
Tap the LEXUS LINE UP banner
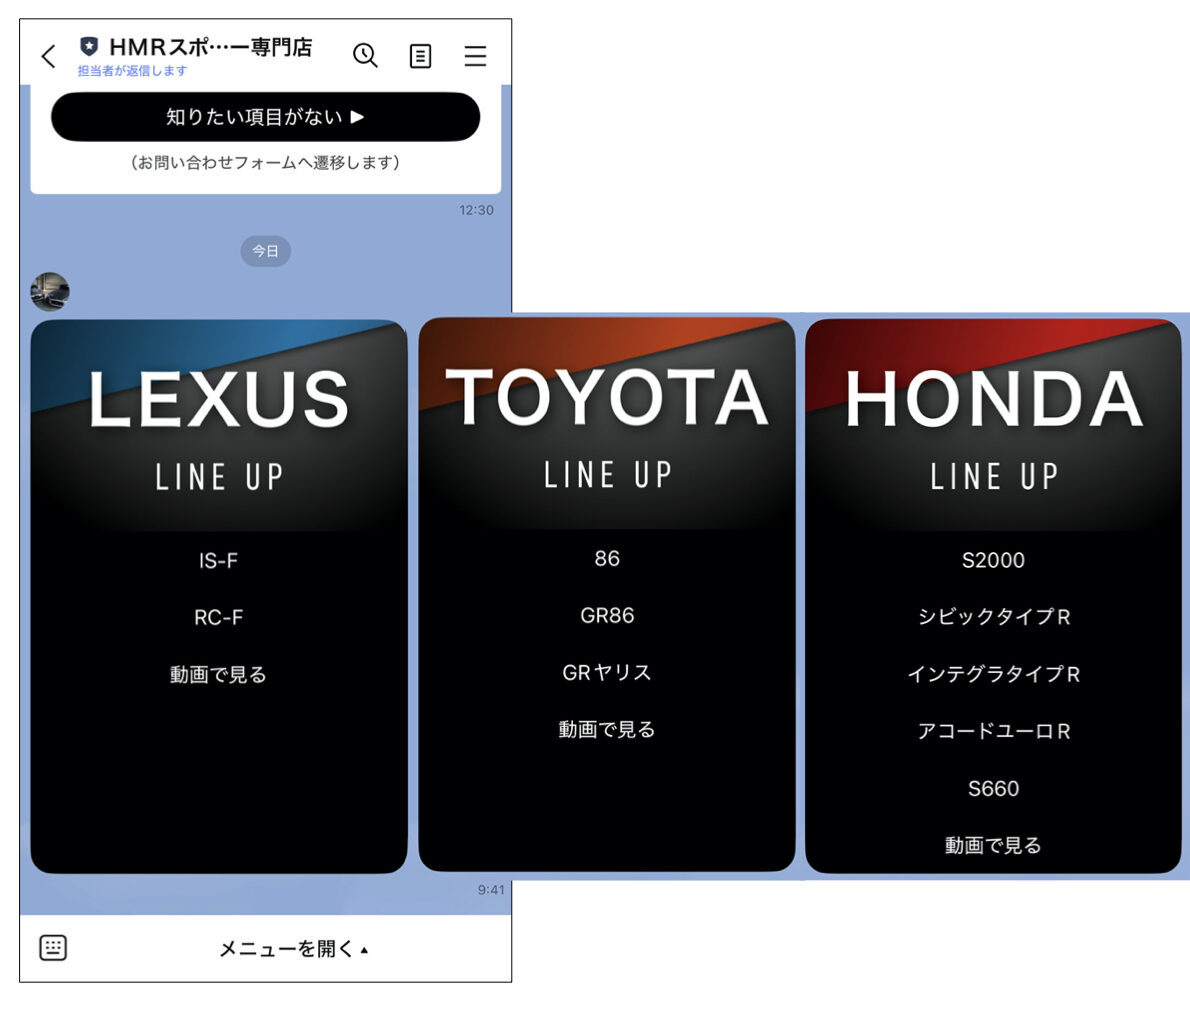(x=219, y=426)
